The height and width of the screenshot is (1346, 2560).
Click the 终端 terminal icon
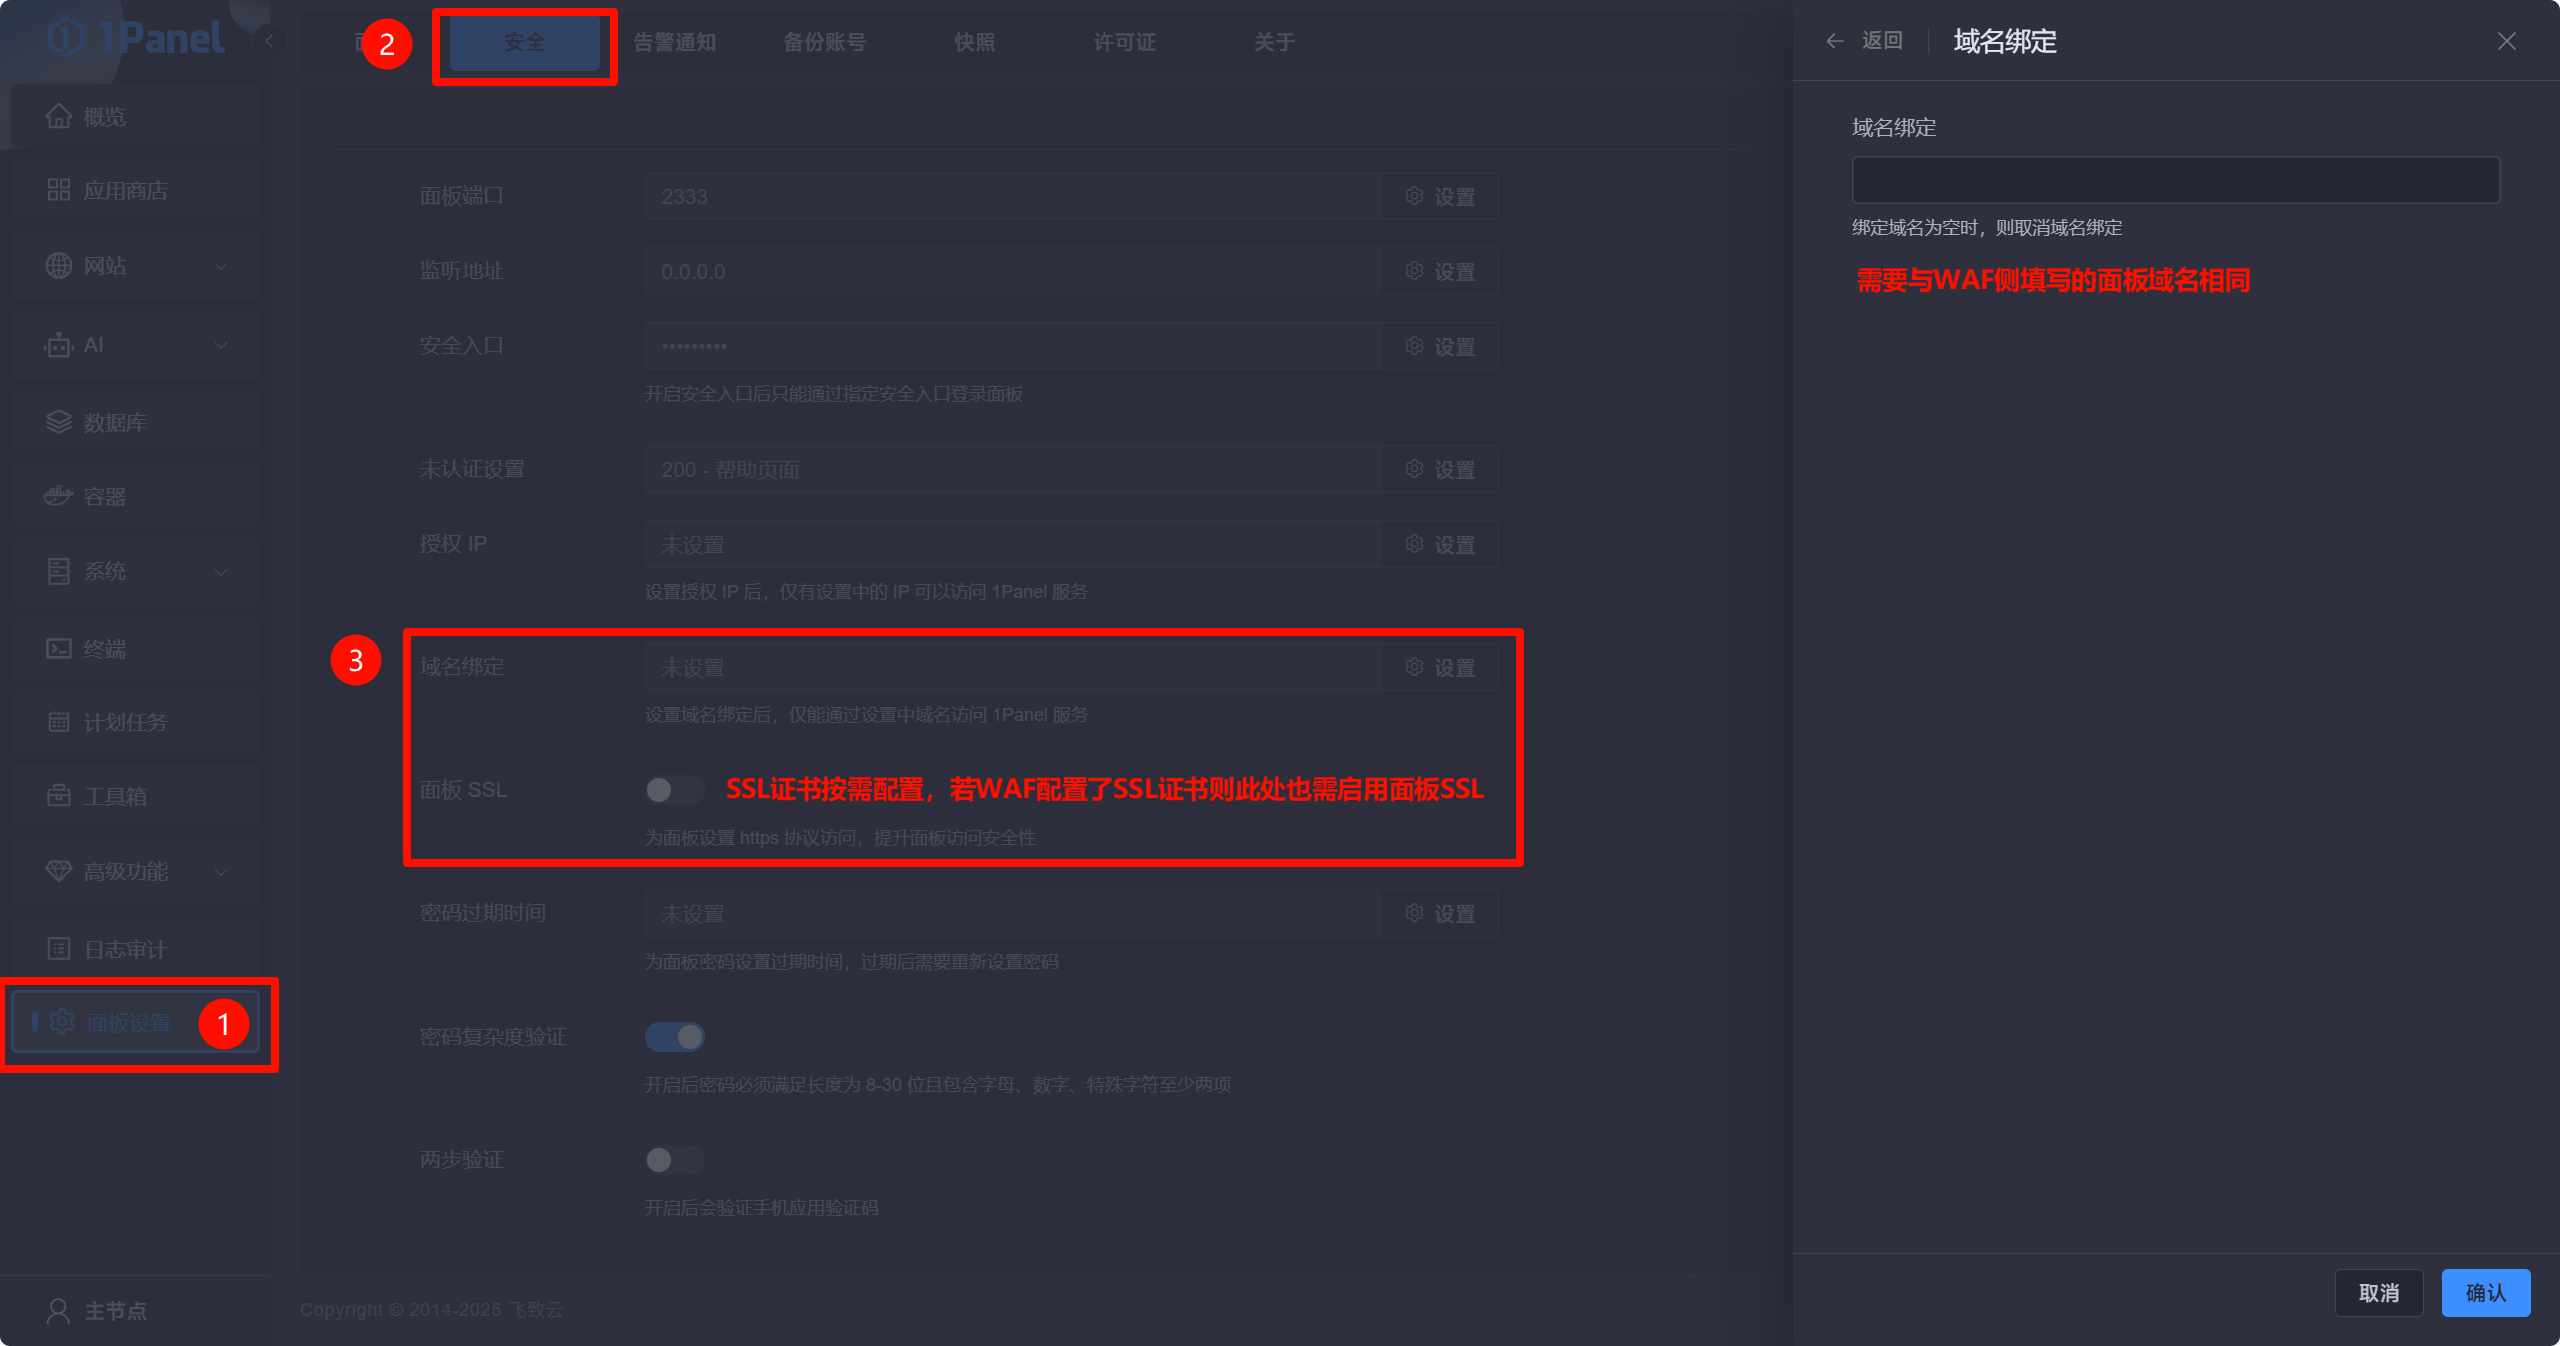[x=59, y=649]
